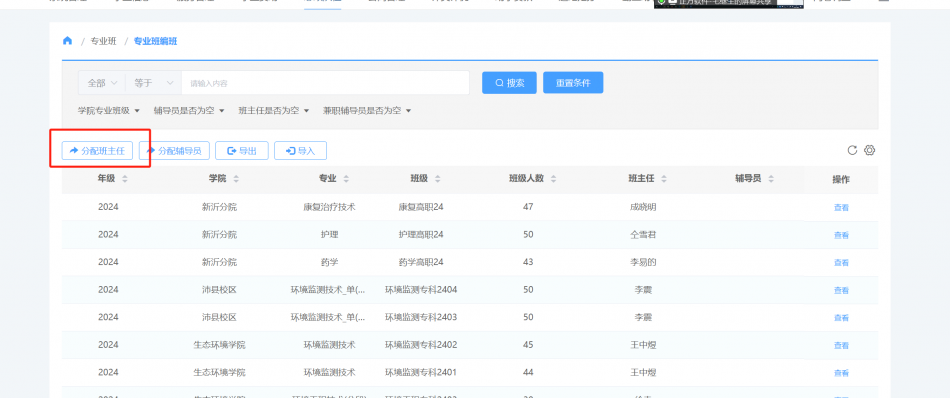Viewport: 950px width, 398px height.
Task: Click the refresh table icon
Action: [852, 150]
